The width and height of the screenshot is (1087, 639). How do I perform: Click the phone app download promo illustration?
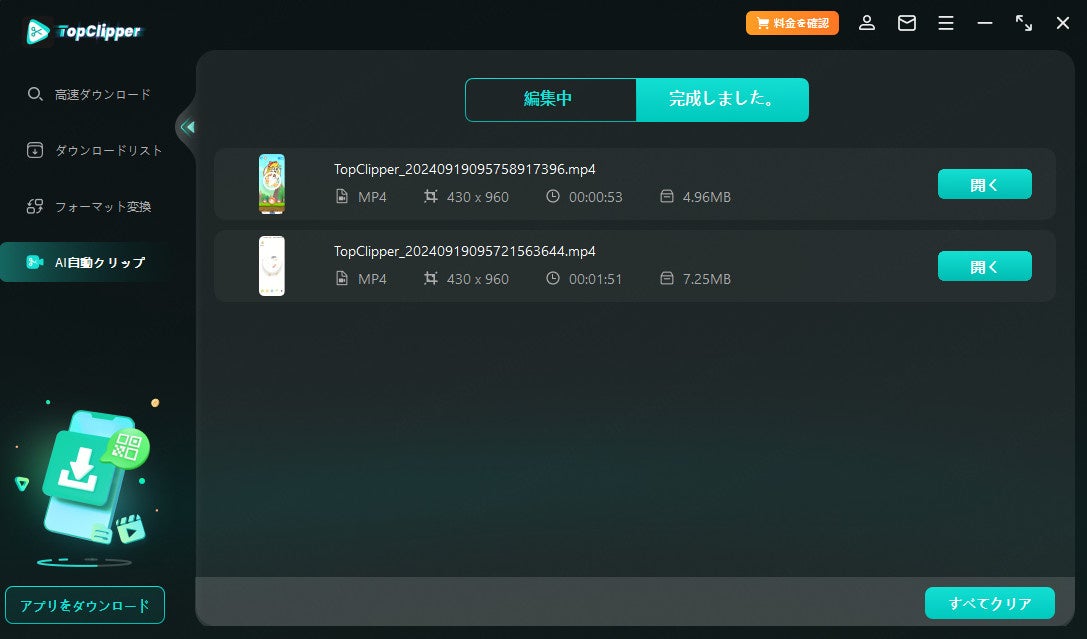tap(87, 483)
